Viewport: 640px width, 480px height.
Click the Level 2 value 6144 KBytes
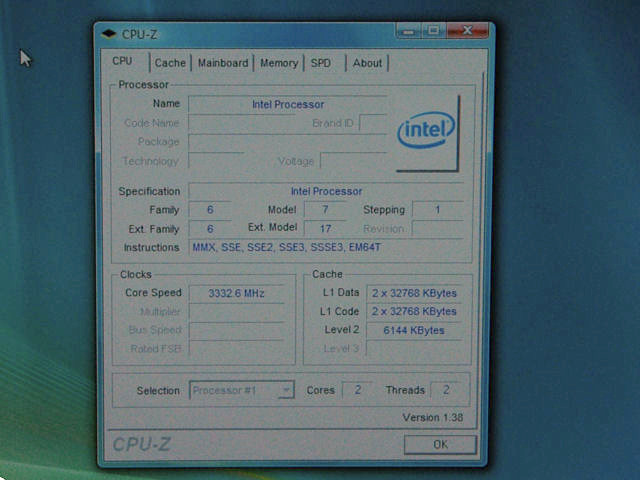(x=414, y=330)
